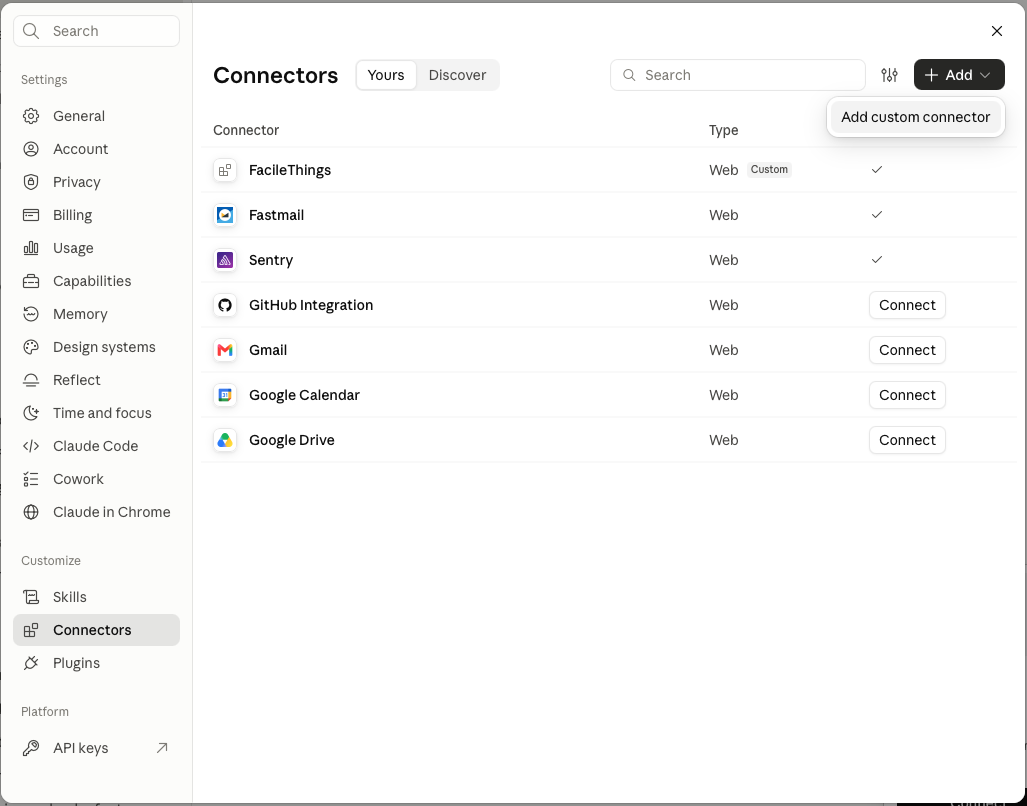The height and width of the screenshot is (806, 1027).
Task: Click the Google Calendar icon
Action: pyautogui.click(x=225, y=395)
